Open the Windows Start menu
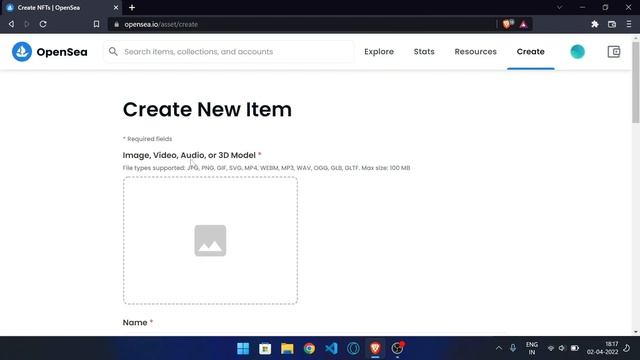The width and height of the screenshot is (640, 360). tap(243, 348)
